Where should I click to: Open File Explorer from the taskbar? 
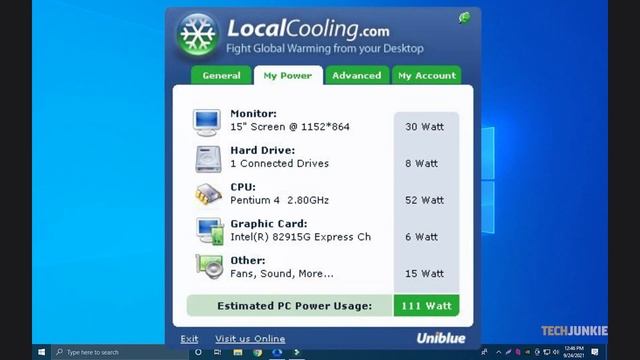(x=238, y=352)
